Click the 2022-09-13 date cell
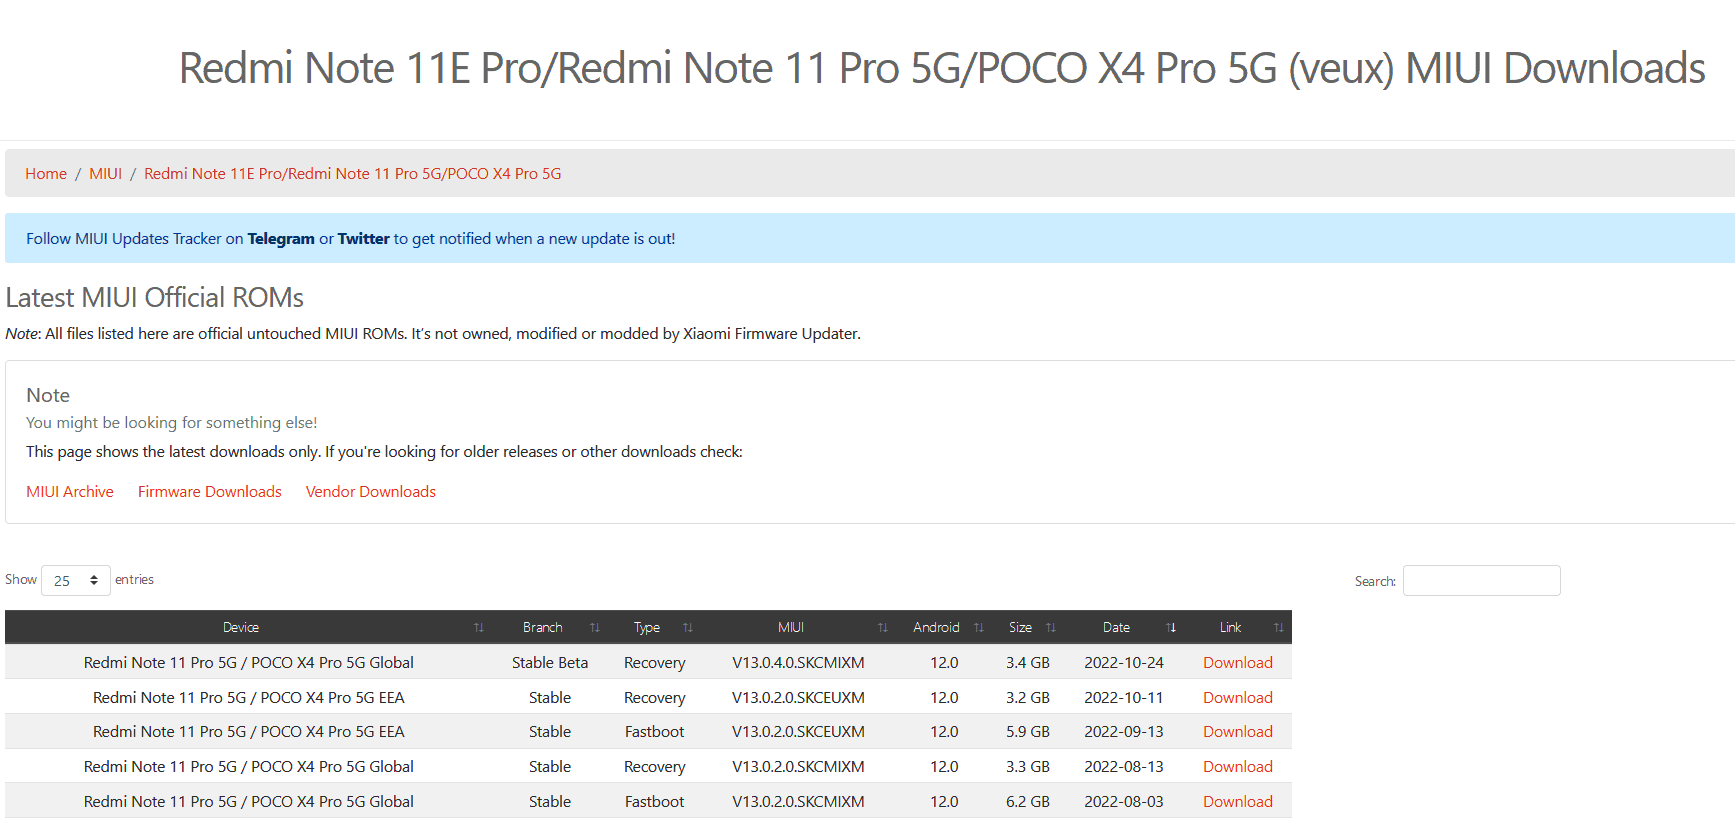The height and width of the screenshot is (820, 1735). pyautogui.click(x=1124, y=732)
